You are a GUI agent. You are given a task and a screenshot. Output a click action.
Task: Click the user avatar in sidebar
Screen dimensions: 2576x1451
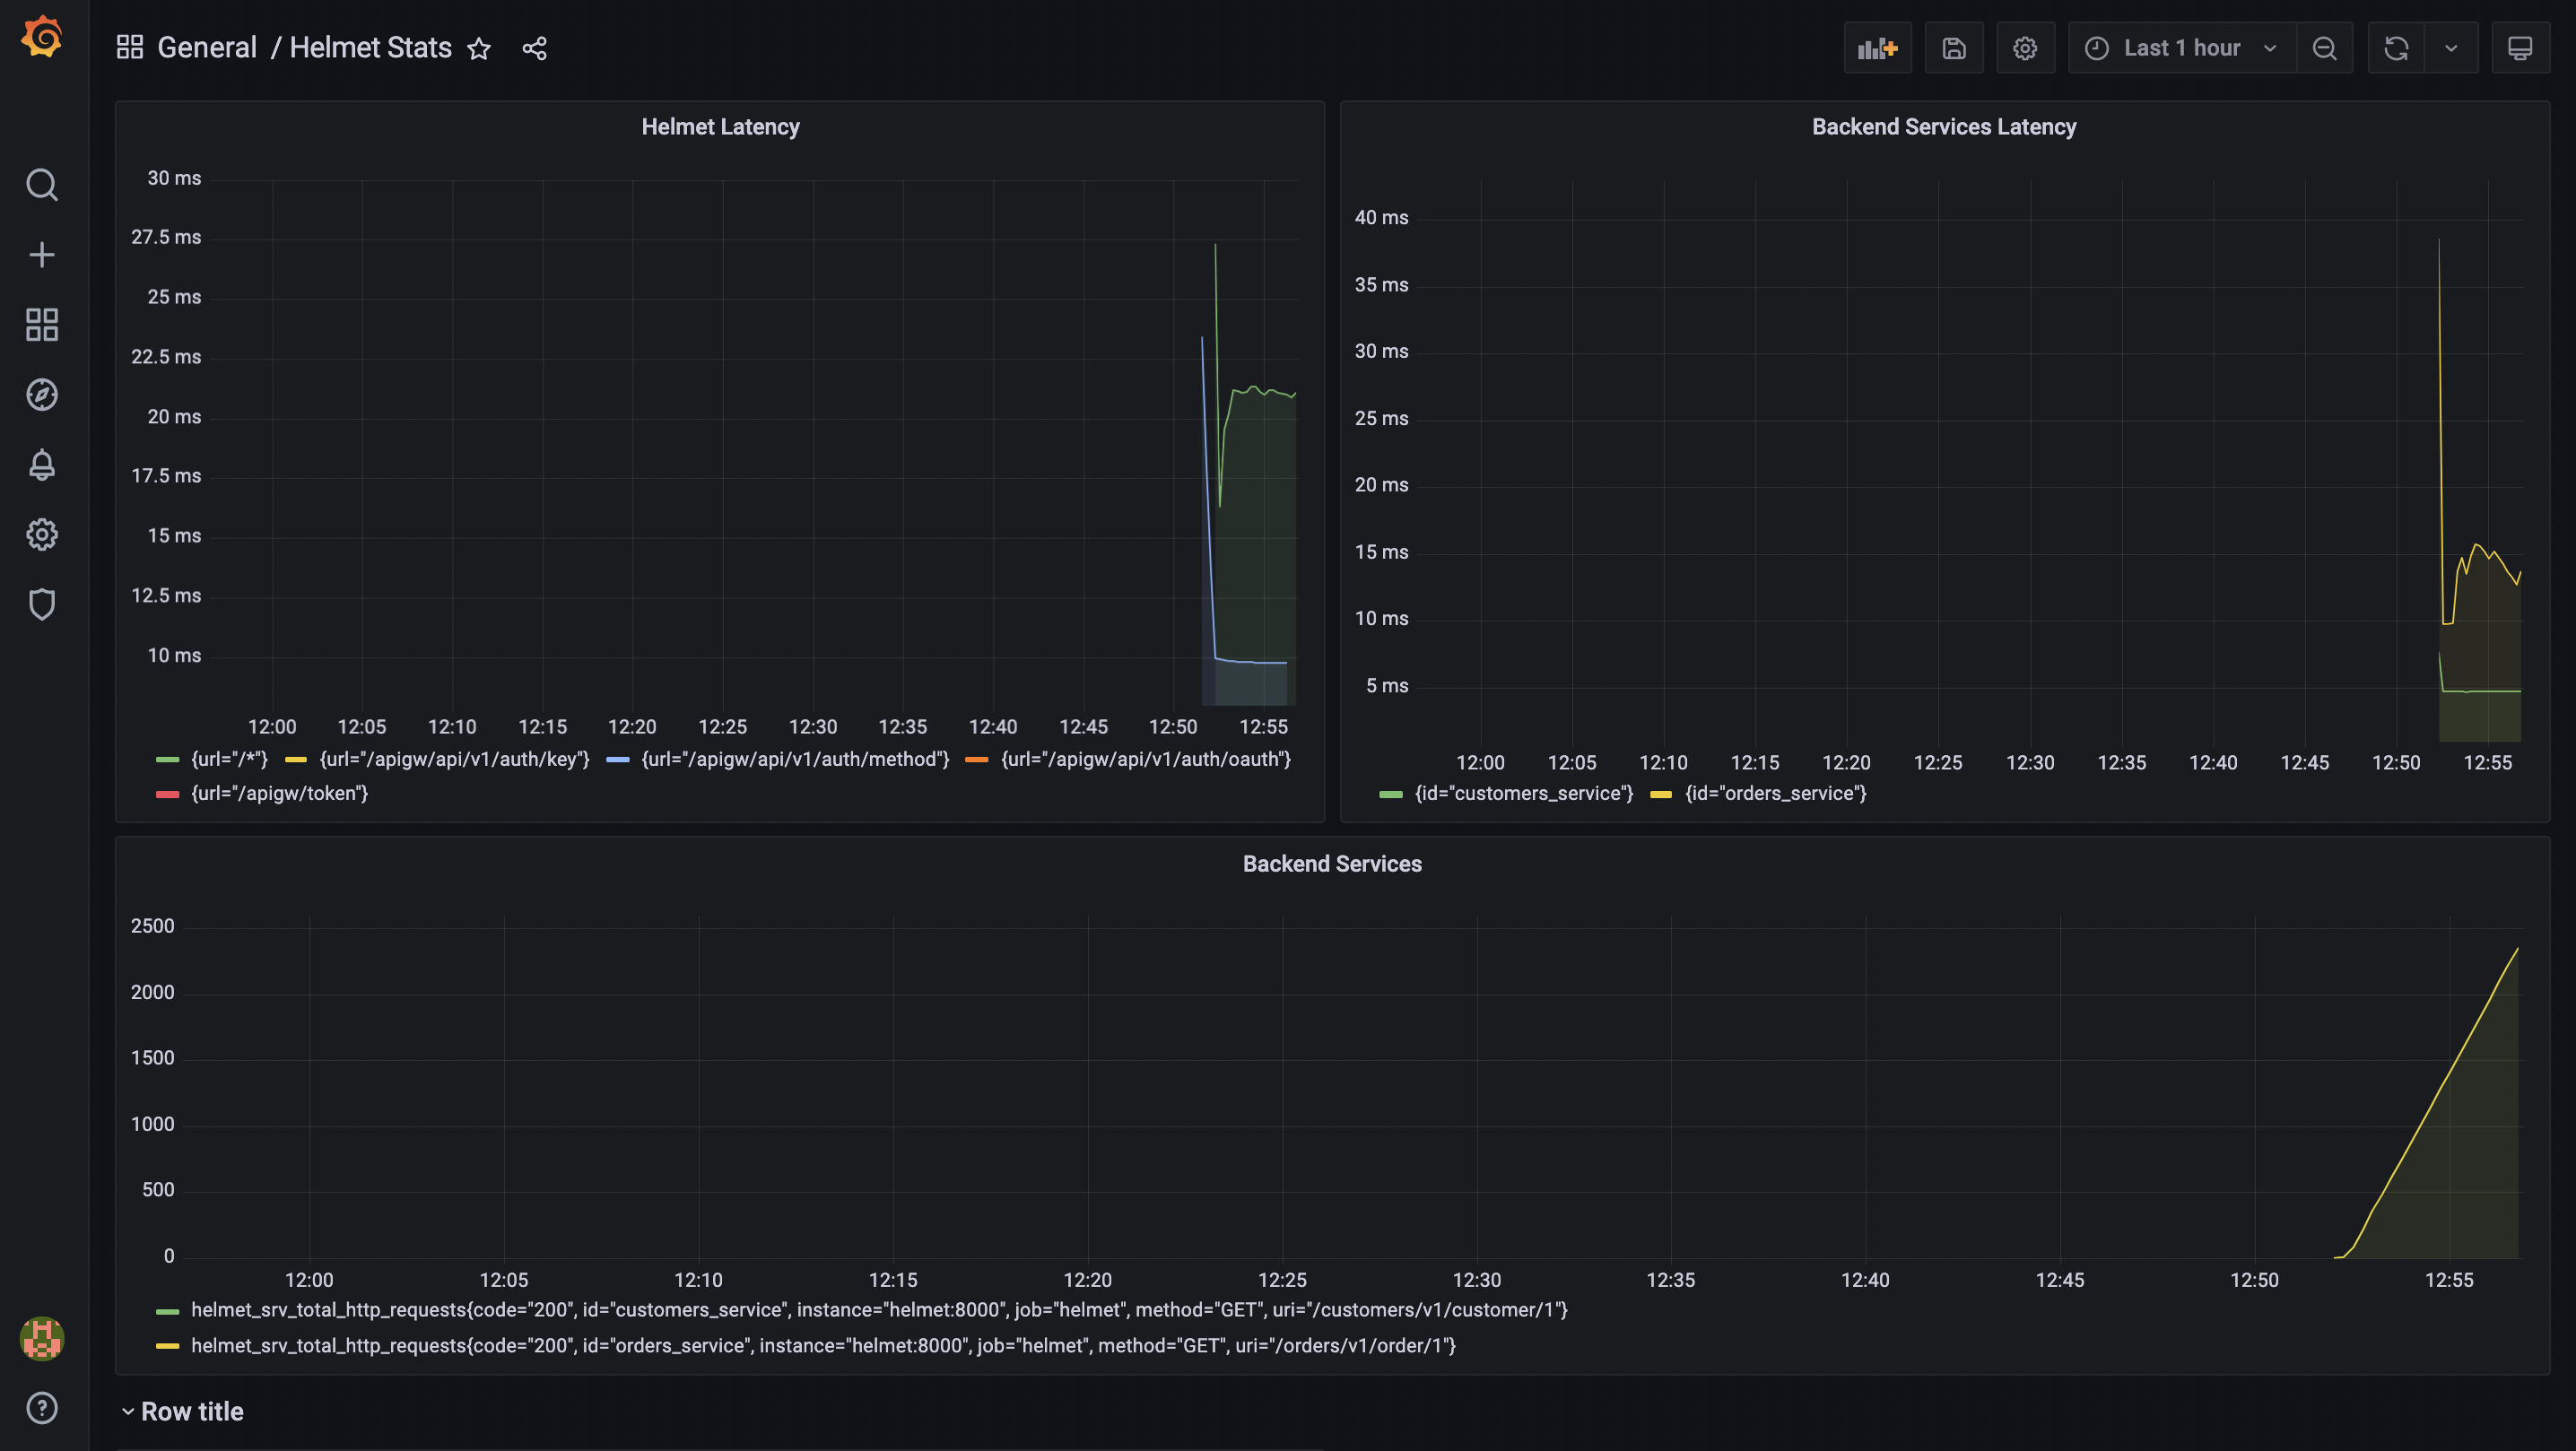(x=42, y=1338)
